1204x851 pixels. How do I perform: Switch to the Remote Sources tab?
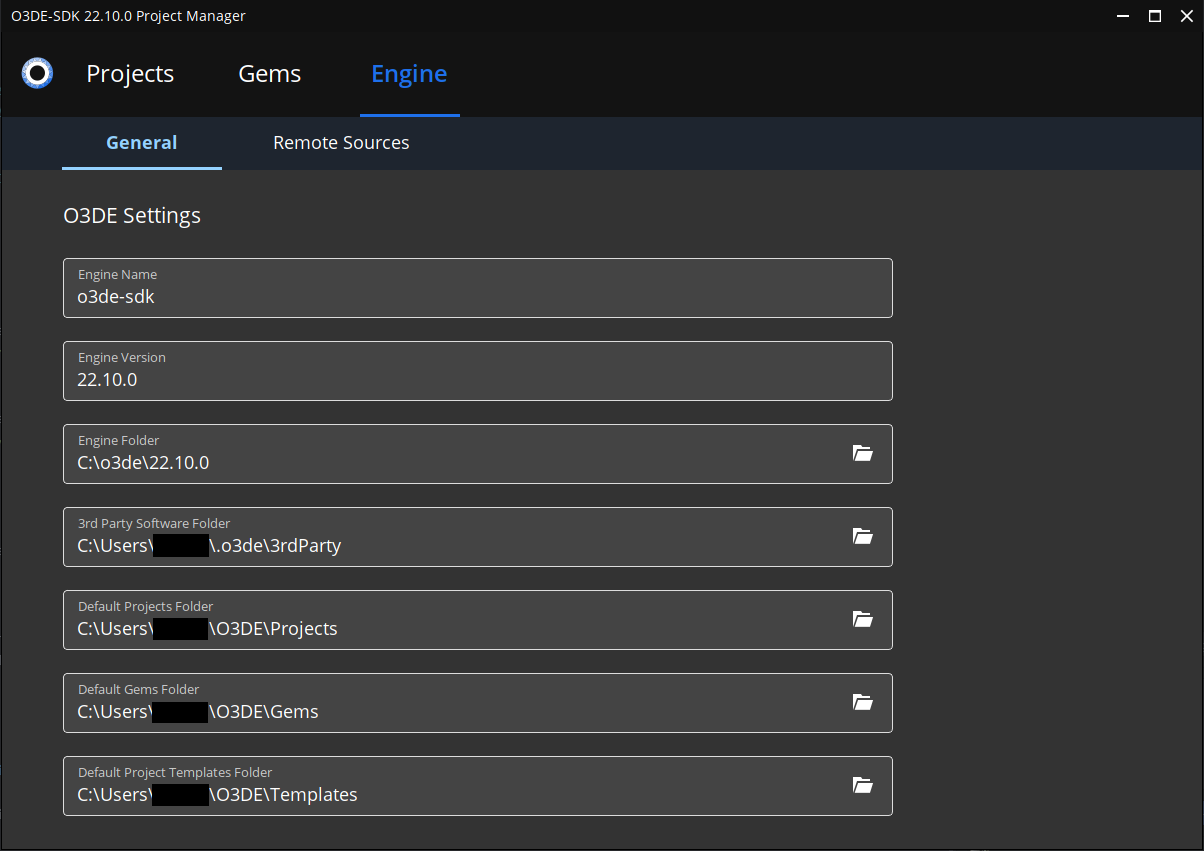coord(341,143)
